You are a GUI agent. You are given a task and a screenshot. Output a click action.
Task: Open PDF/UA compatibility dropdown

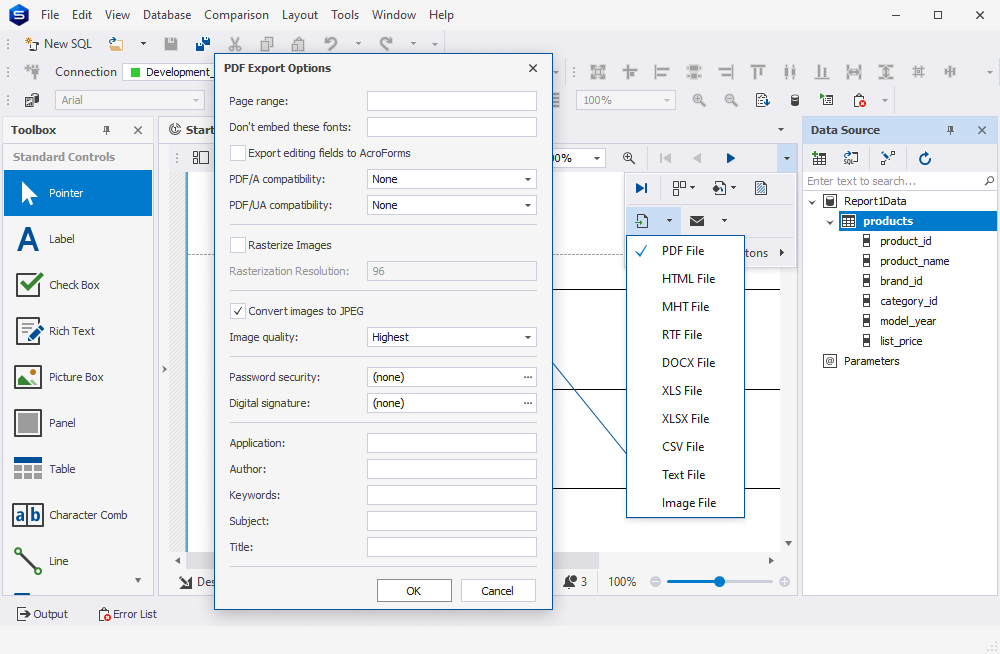coord(527,205)
